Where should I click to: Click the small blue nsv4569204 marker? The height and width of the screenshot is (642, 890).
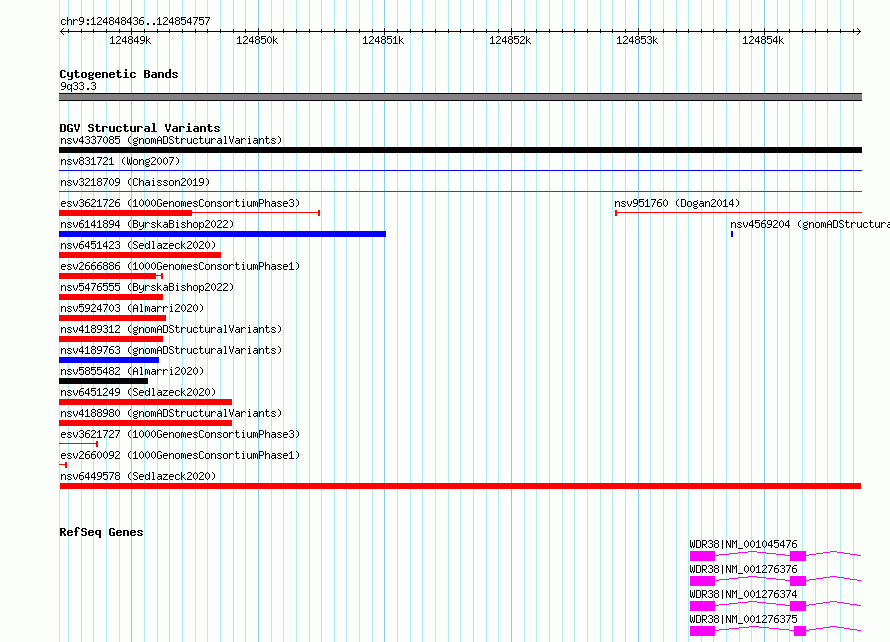pos(732,234)
